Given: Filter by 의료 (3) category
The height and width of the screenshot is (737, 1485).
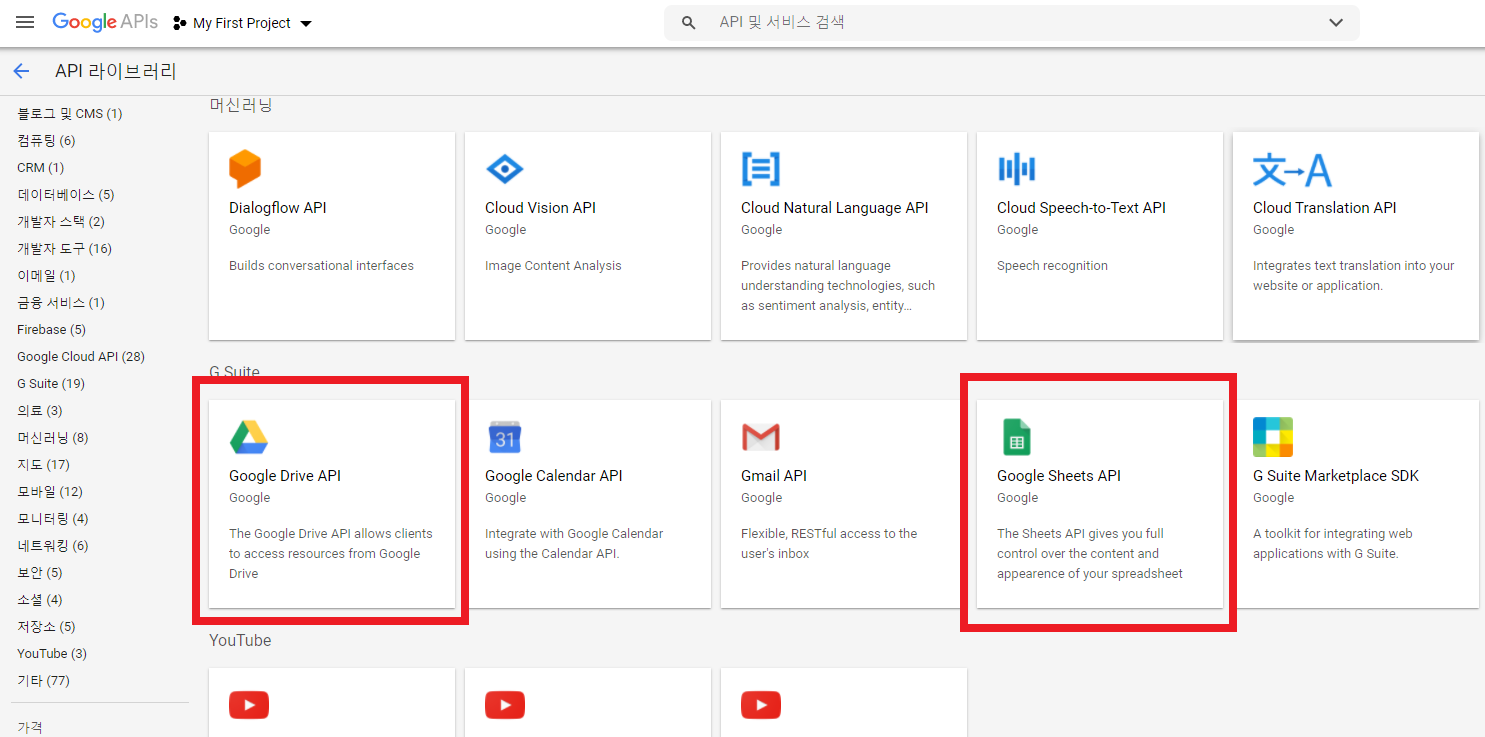Looking at the screenshot, I should 40,411.
